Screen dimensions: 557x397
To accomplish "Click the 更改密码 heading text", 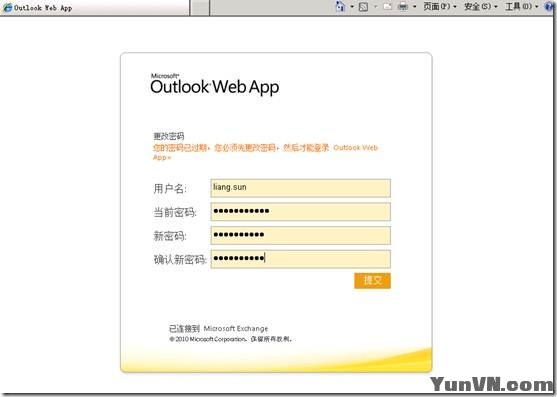I will tap(169, 136).
